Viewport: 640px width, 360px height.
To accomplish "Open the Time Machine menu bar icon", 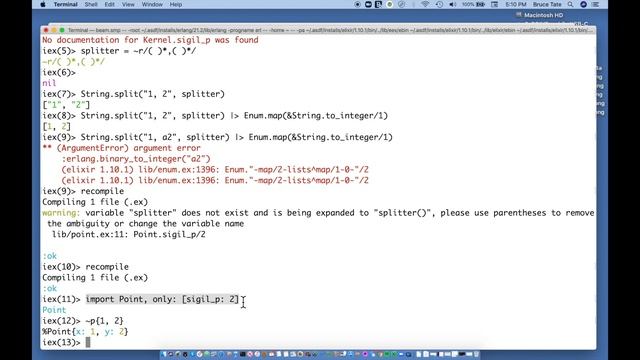I will (x=439, y=4).
